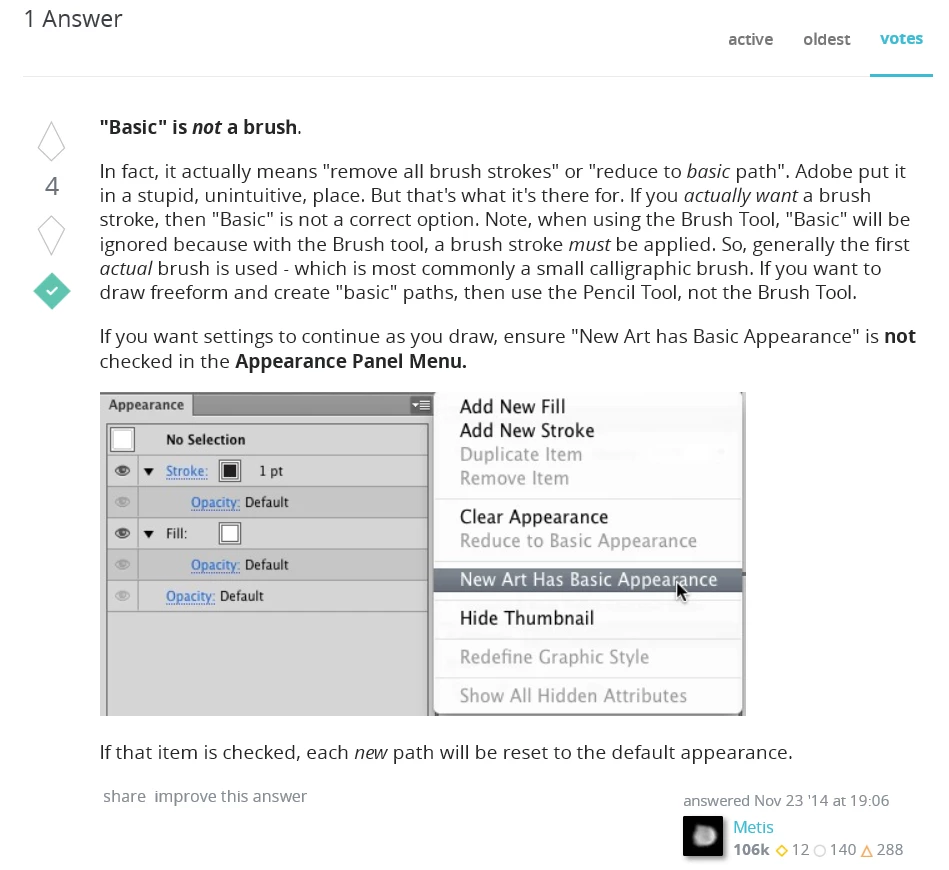Click the white Fill color swatch
Screen dimensions: 949x870
click(230, 533)
